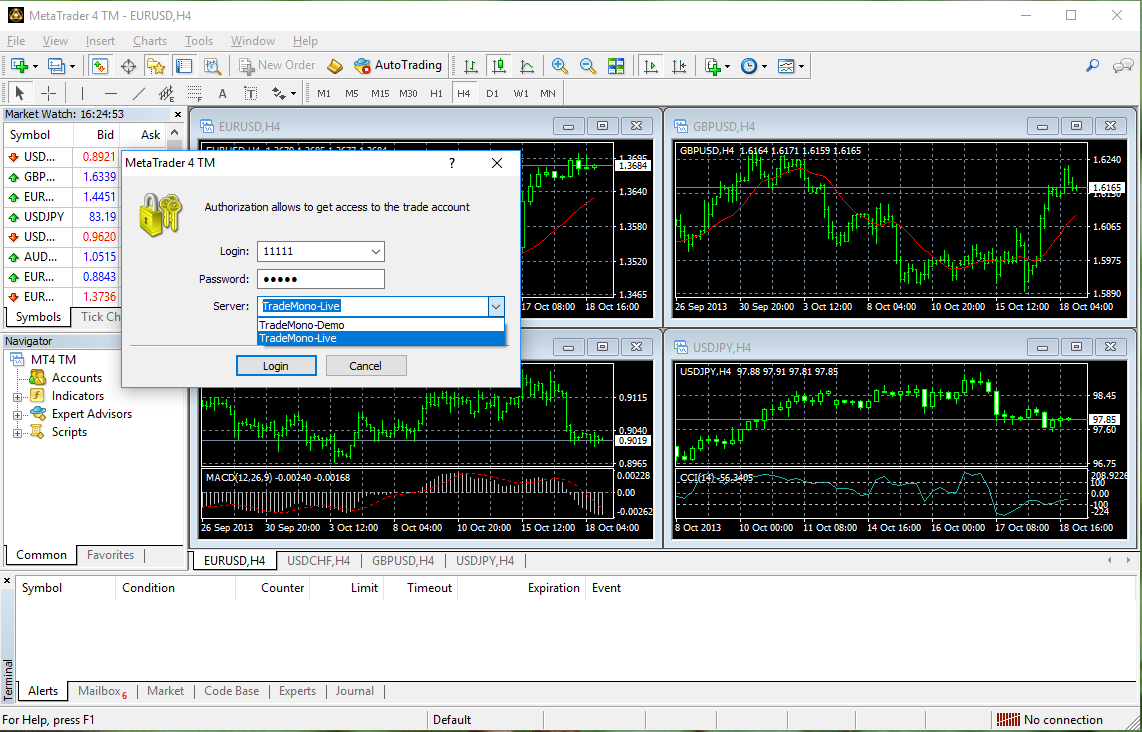
Task: Select the Crosshair tool
Action: point(48,93)
